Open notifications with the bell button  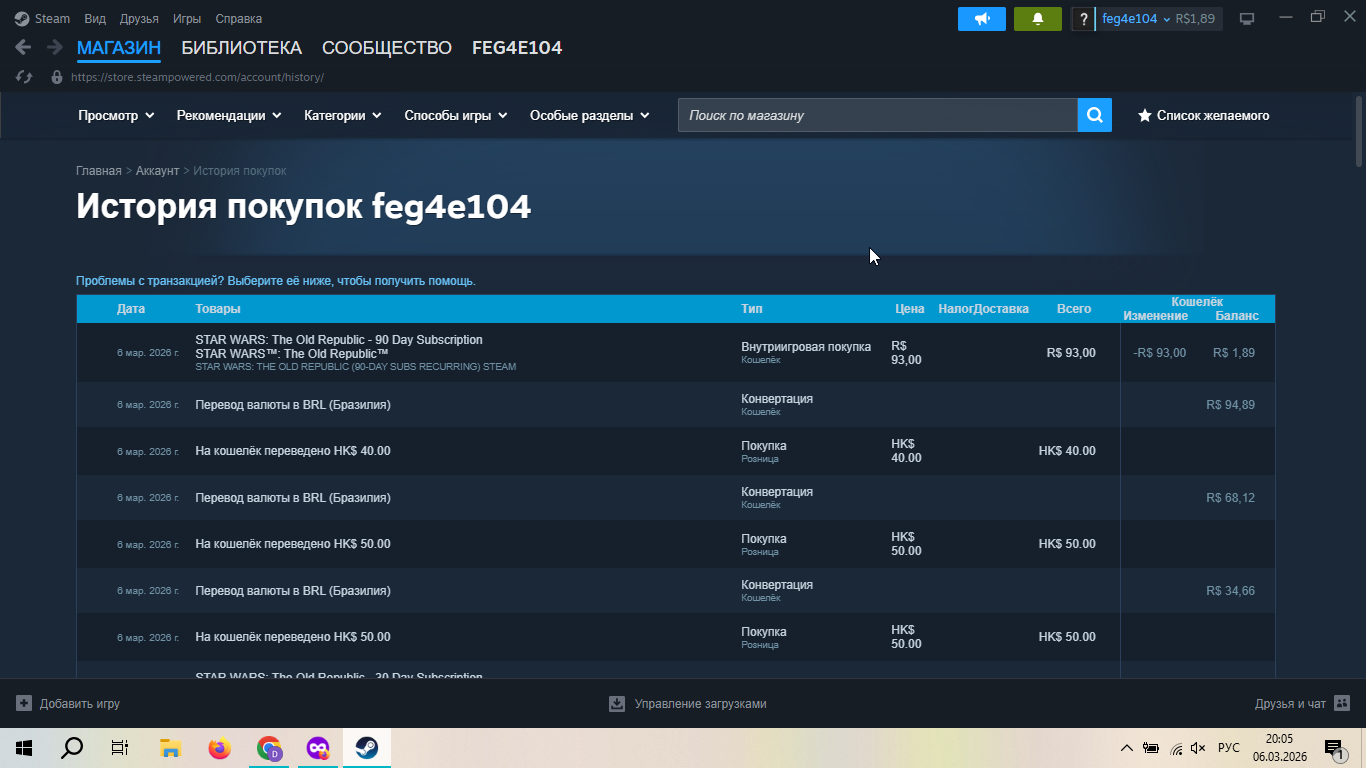tap(1038, 19)
